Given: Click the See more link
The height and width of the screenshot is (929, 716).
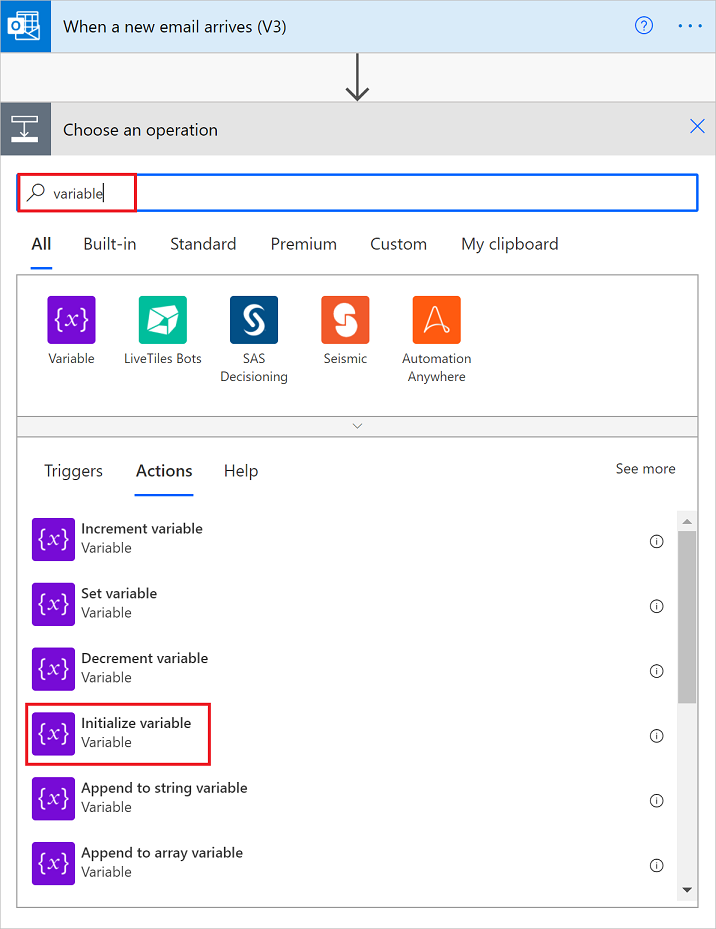Looking at the screenshot, I should tap(645, 468).
